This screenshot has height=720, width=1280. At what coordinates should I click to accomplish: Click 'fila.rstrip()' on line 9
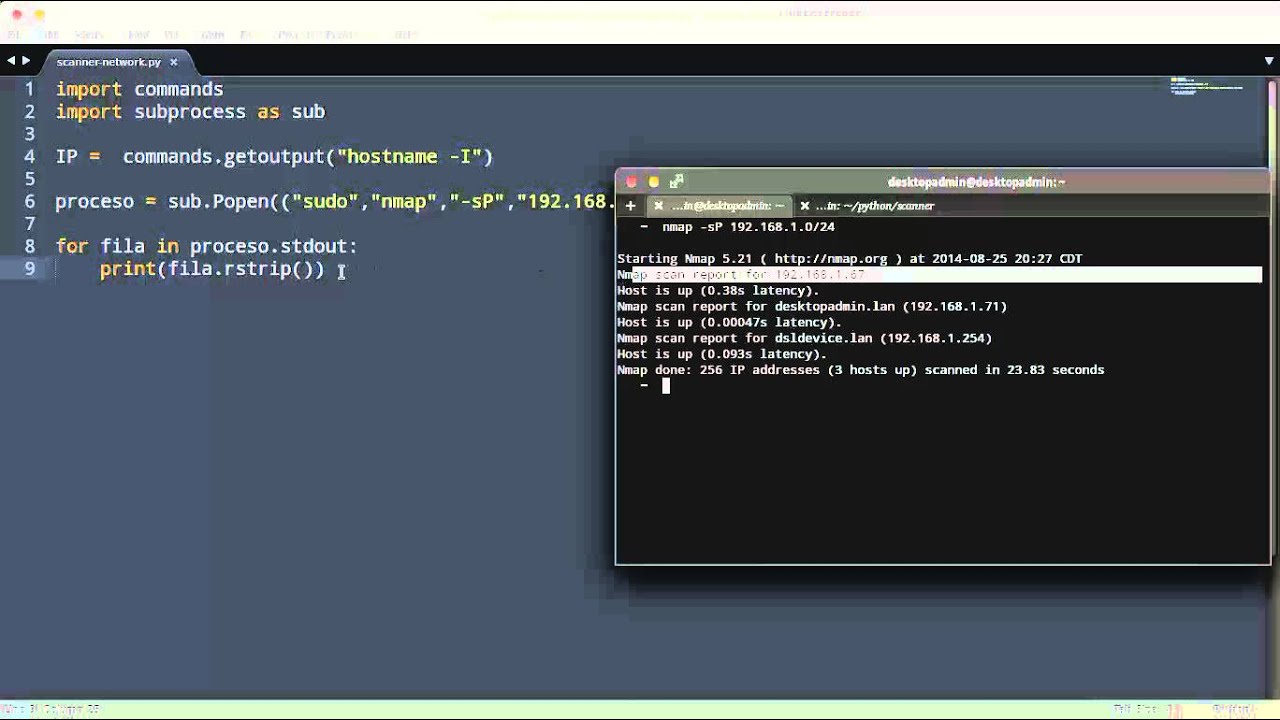[x=240, y=268]
